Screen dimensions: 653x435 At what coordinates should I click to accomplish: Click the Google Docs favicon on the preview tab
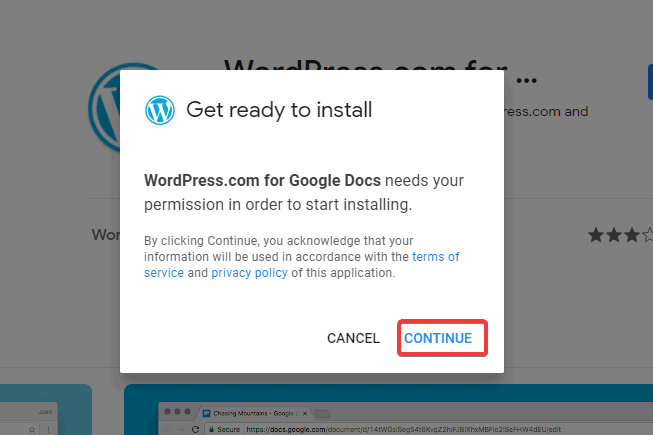(x=209, y=413)
